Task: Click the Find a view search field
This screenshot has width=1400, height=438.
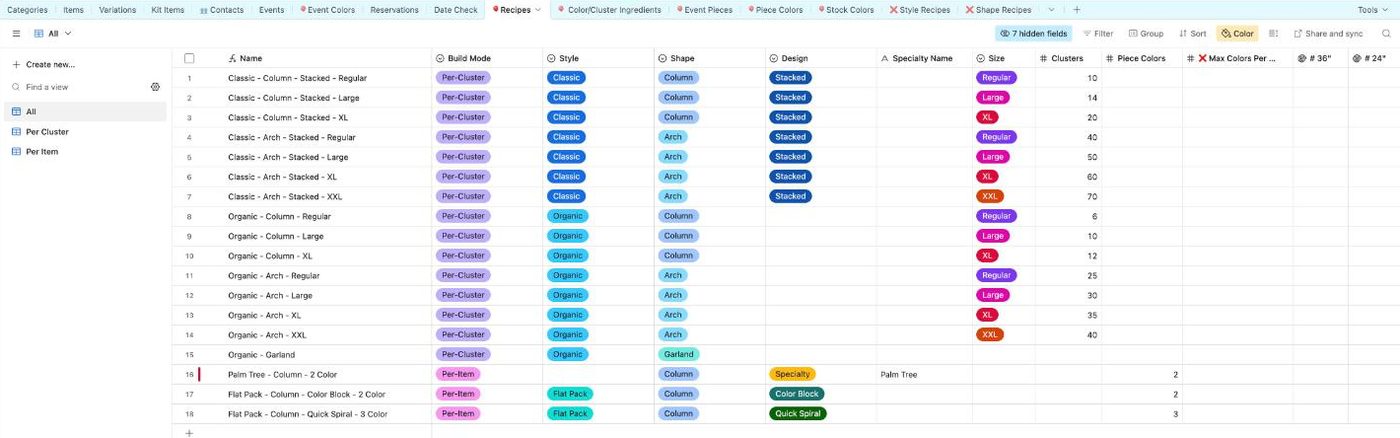Action: point(80,87)
